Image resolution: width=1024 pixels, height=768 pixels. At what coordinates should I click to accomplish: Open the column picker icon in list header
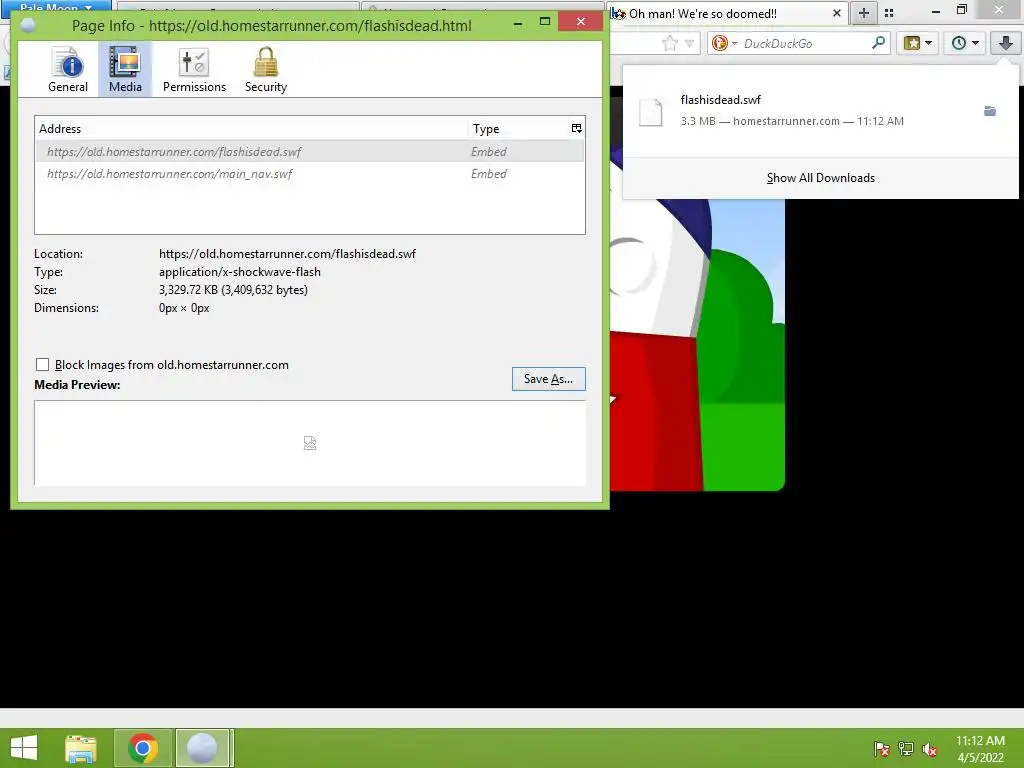coord(577,129)
